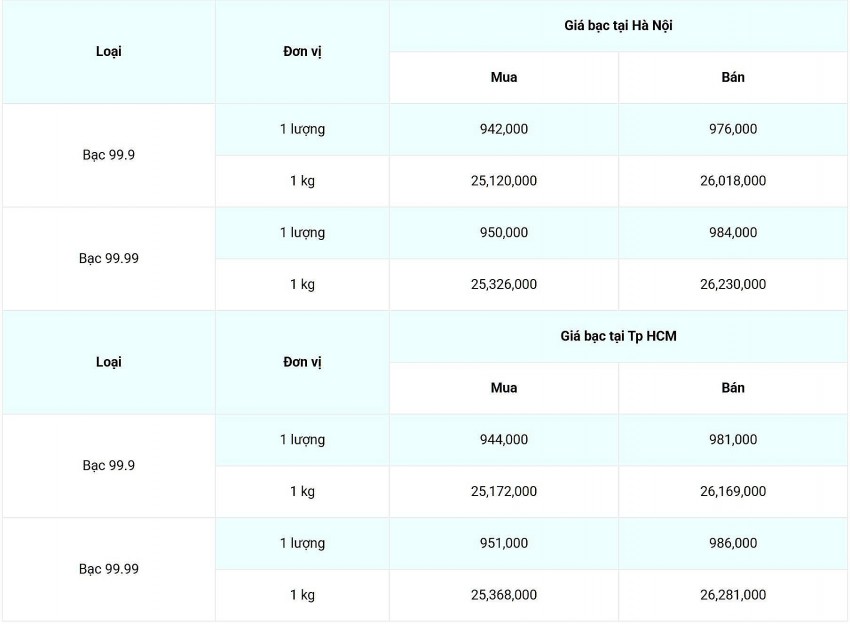Select the 986,000 sell price cell
The width and height of the screenshot is (850, 624).
click(733, 544)
